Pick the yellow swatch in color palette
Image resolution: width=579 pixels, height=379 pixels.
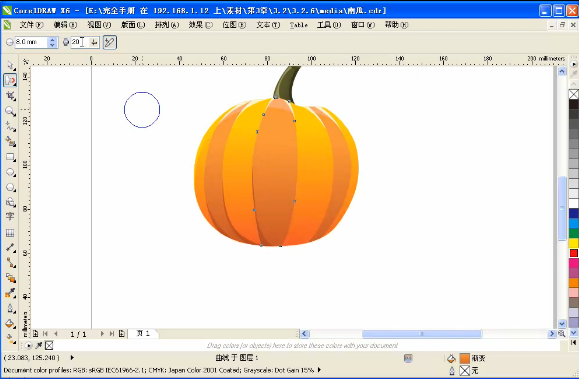pyautogui.click(x=573, y=243)
